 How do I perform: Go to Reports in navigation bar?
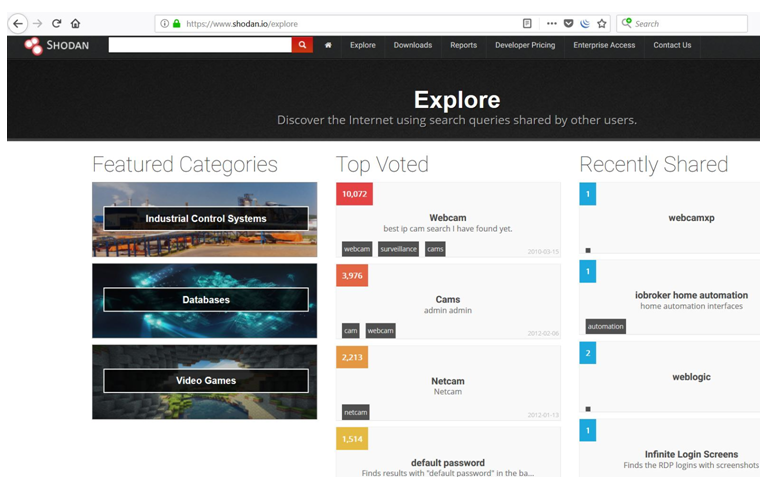(463, 45)
